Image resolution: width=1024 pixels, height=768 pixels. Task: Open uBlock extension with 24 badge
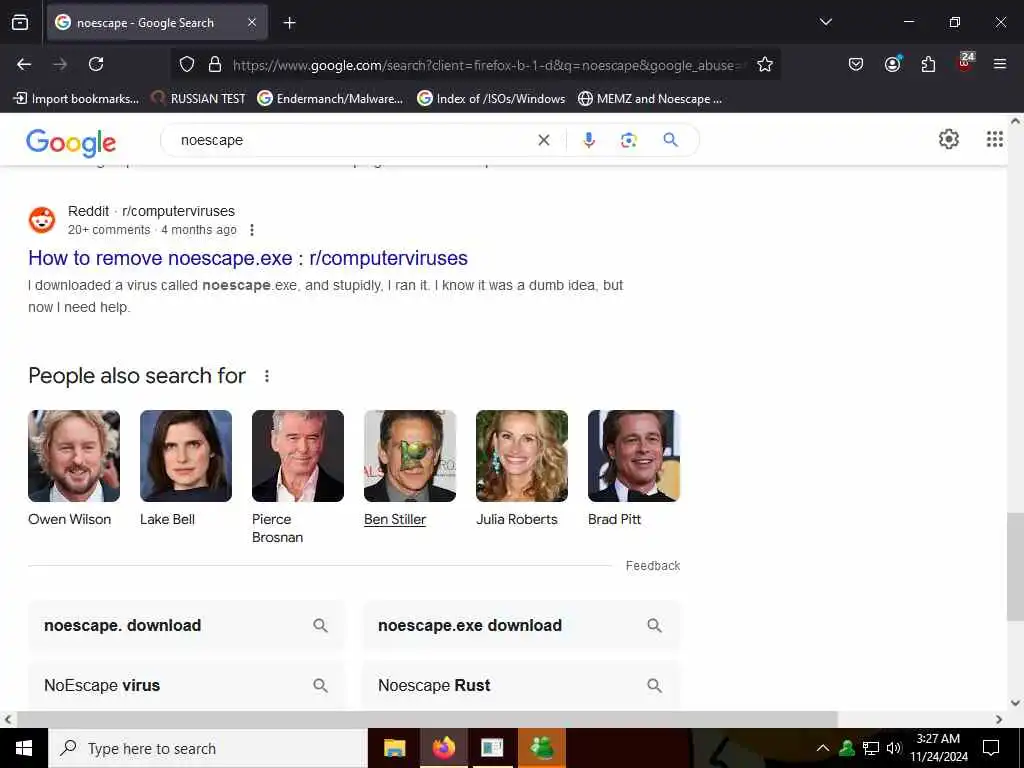[965, 63]
